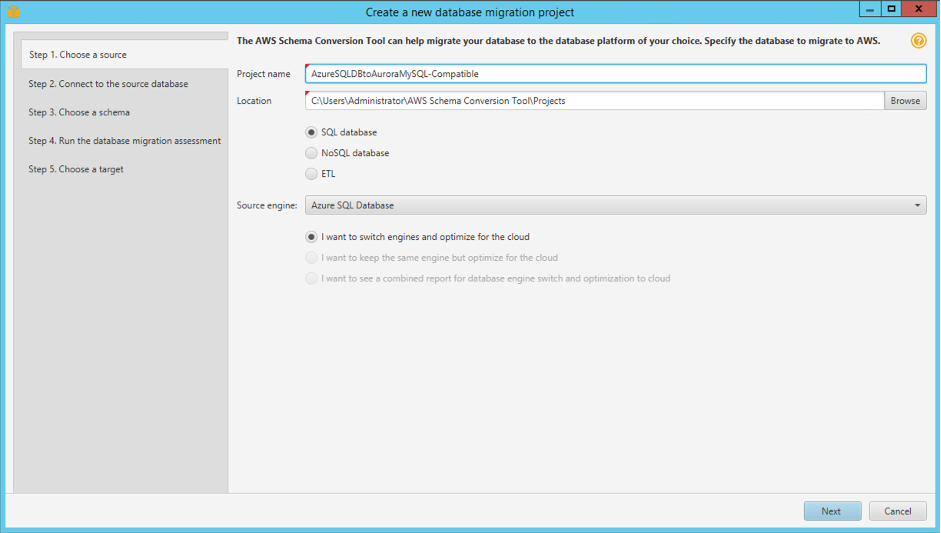Click the Location path input field

coord(594,101)
